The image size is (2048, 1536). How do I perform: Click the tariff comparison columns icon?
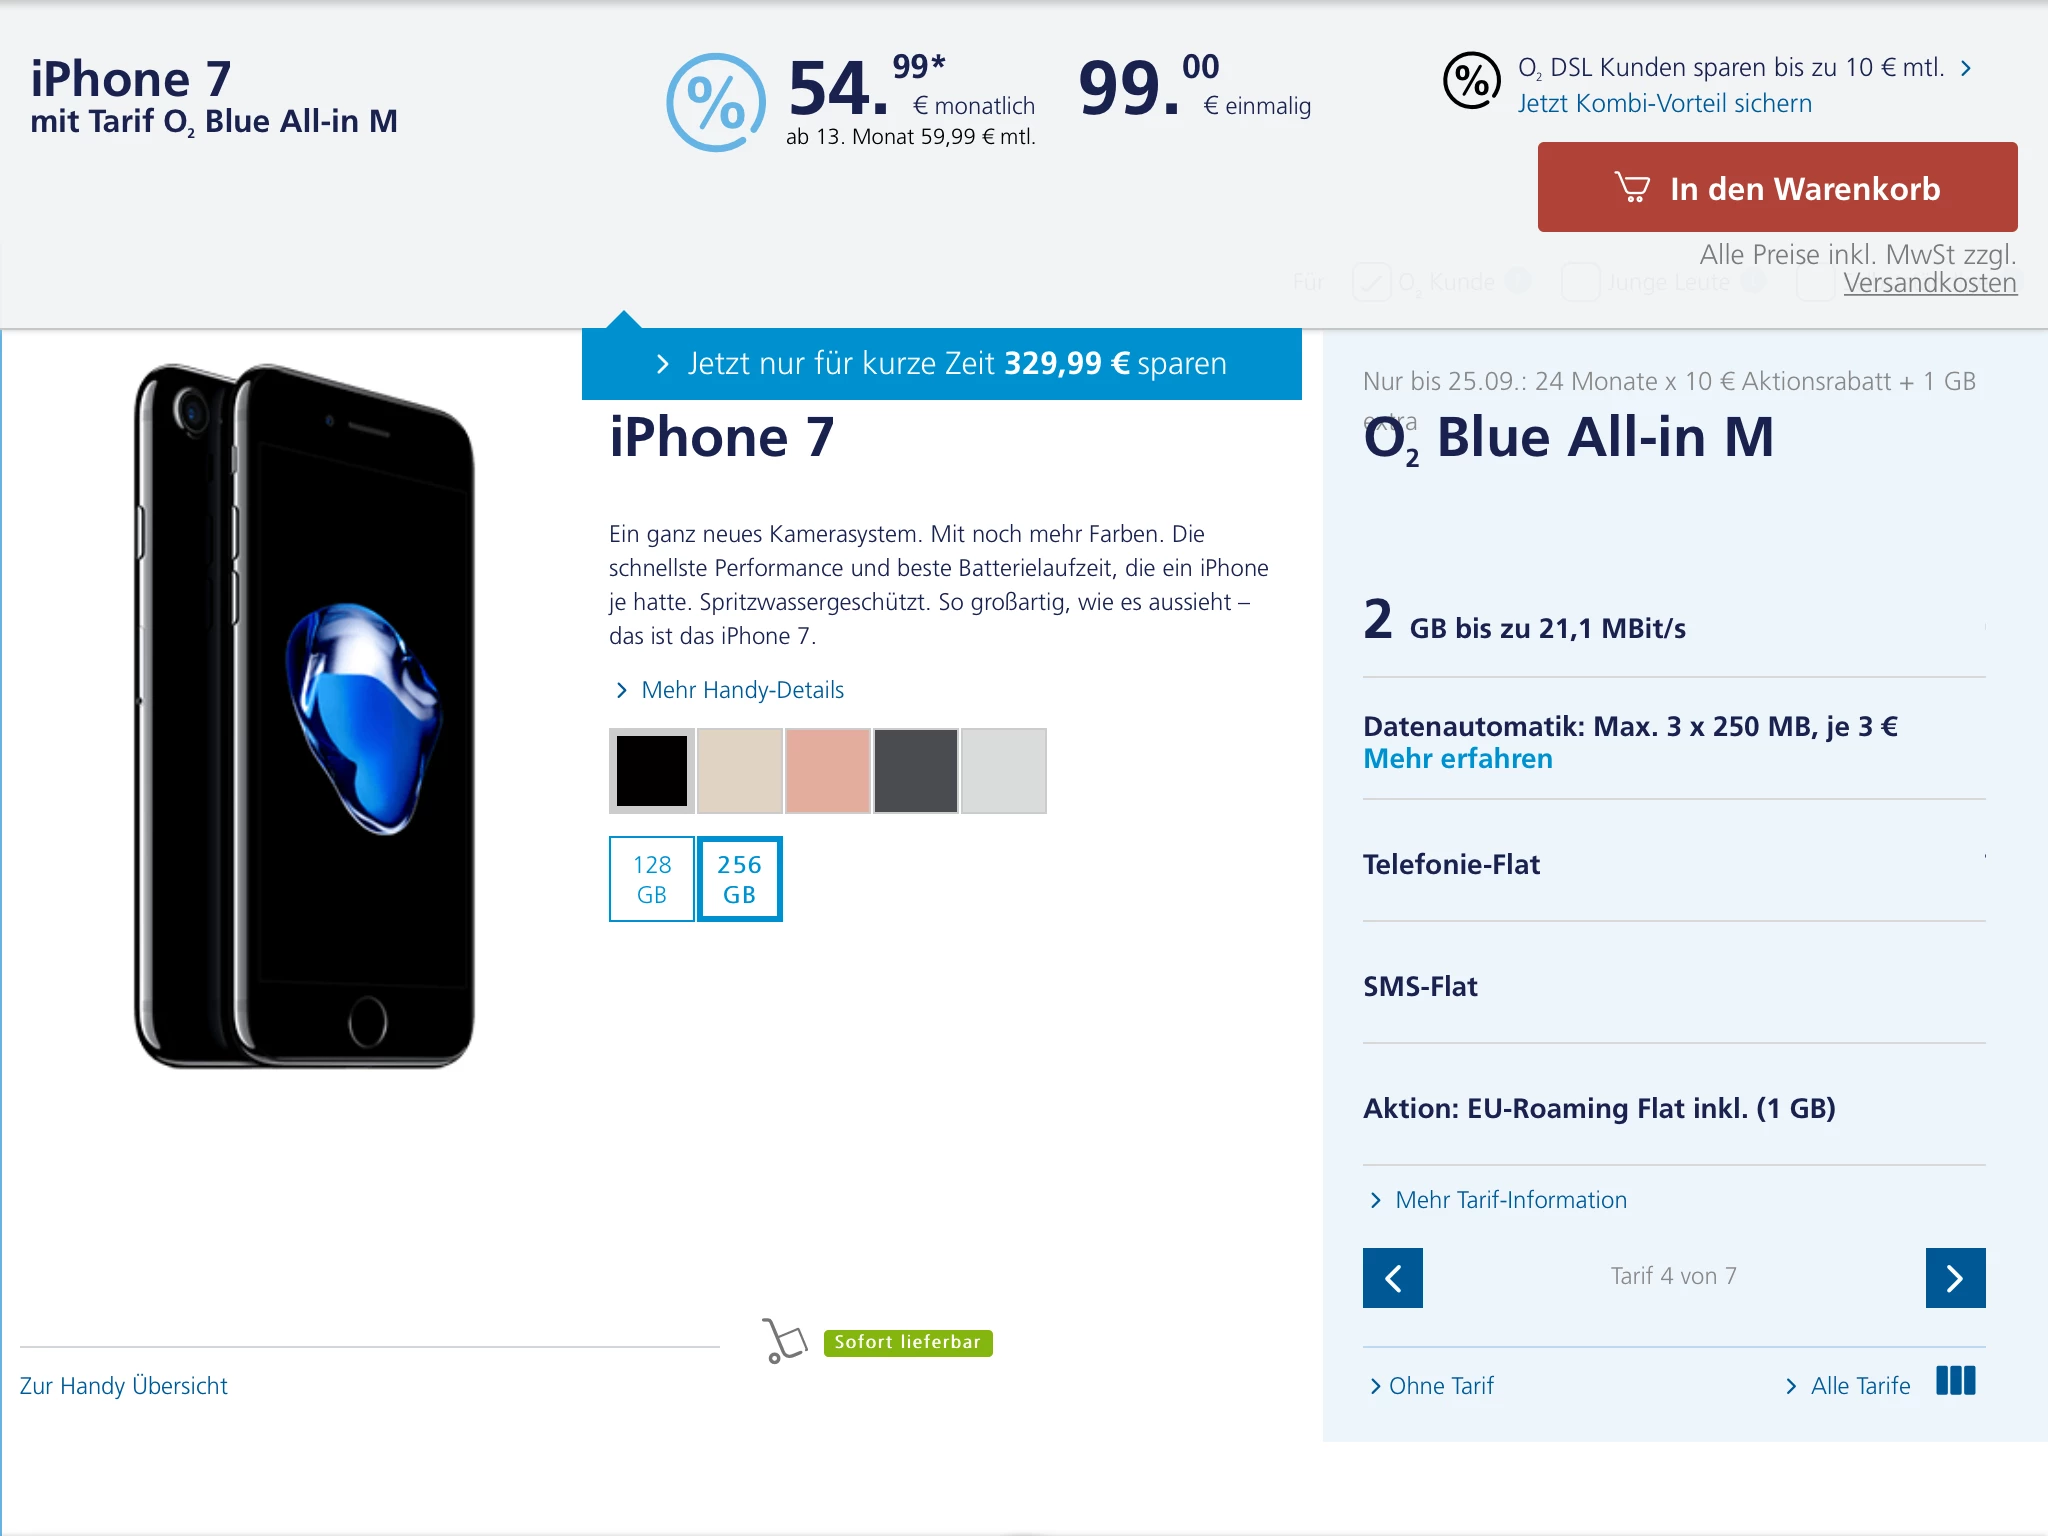(x=1956, y=1381)
